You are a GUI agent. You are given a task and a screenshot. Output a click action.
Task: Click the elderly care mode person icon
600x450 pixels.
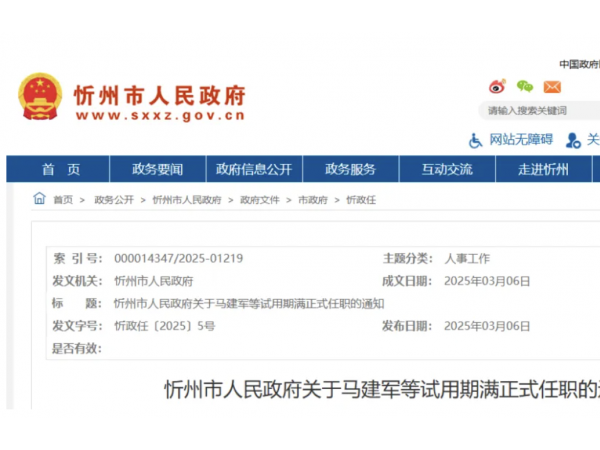tap(573, 140)
